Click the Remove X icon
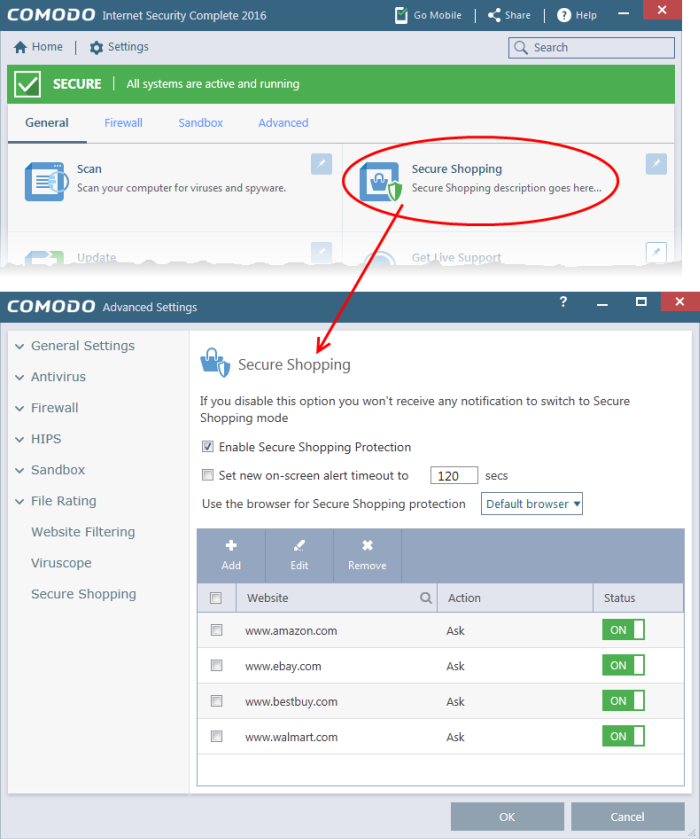Viewport: 700px width, 839px height. click(367, 545)
